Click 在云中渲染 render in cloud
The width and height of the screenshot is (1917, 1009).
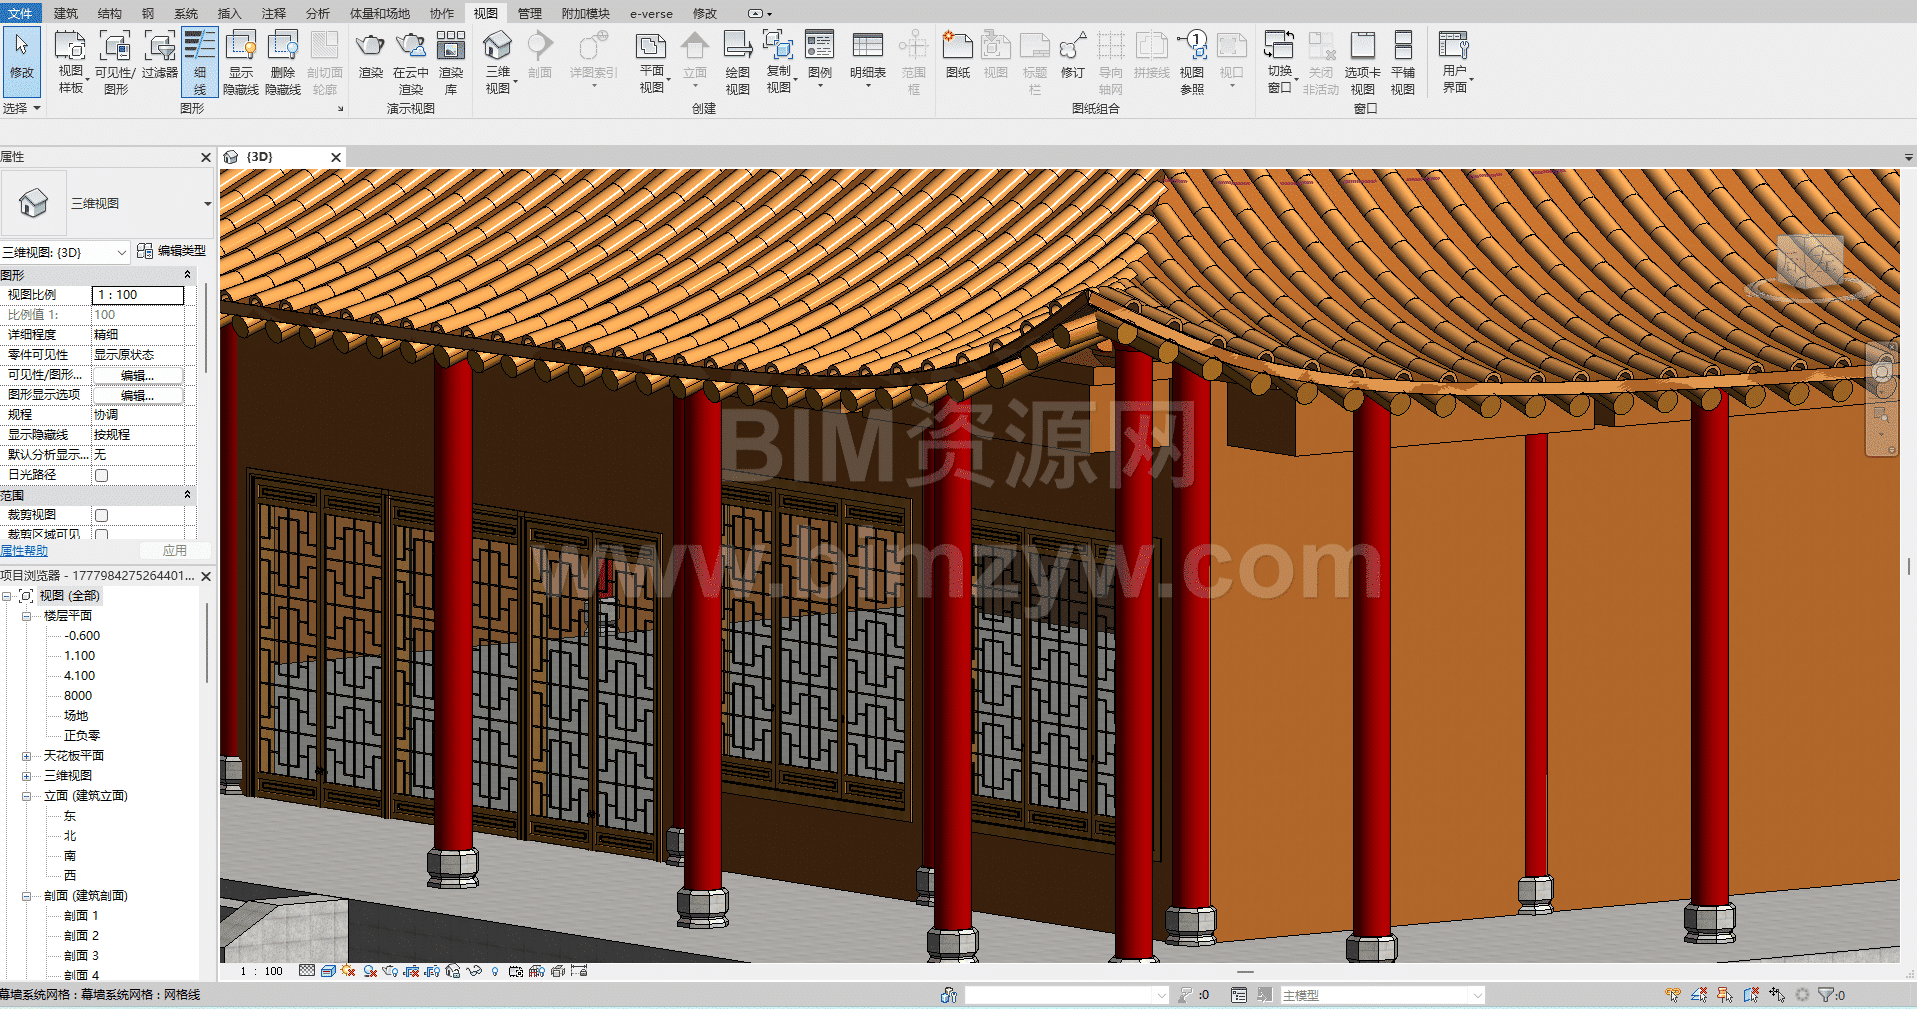410,62
